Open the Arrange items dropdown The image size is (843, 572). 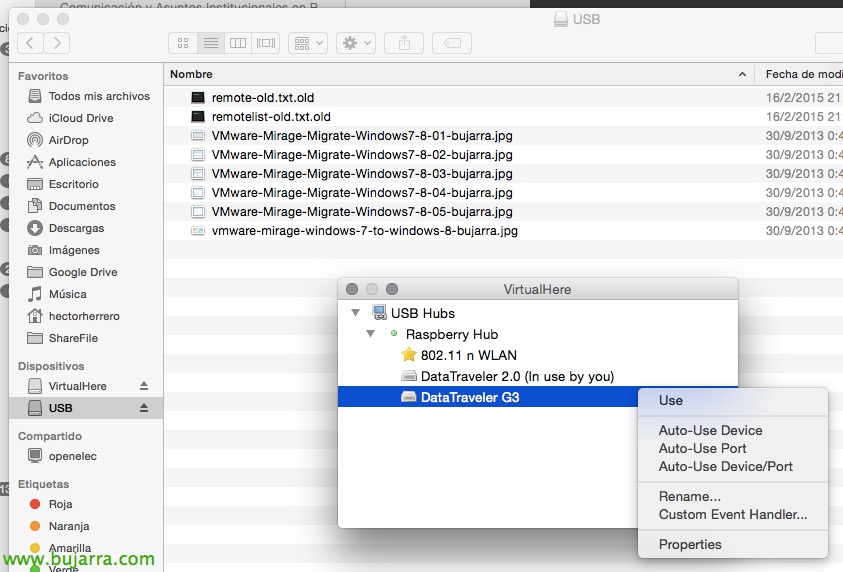tap(307, 43)
